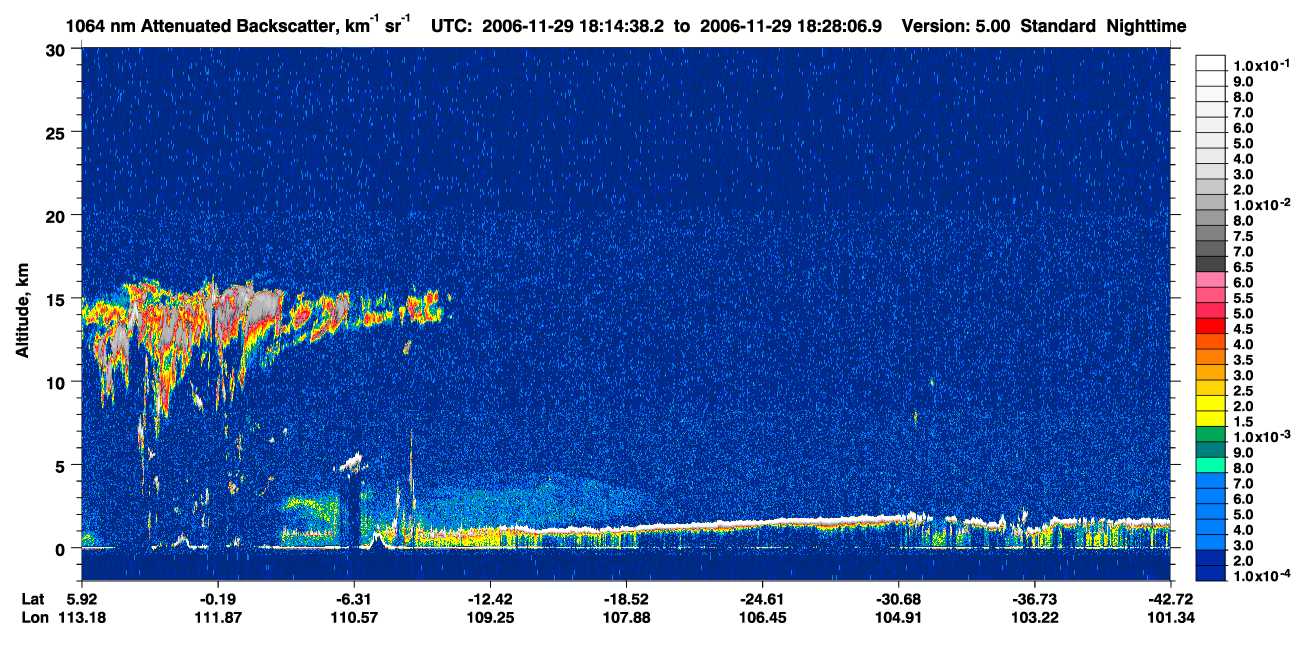Click latitude value 5.92

pyautogui.click(x=81, y=598)
